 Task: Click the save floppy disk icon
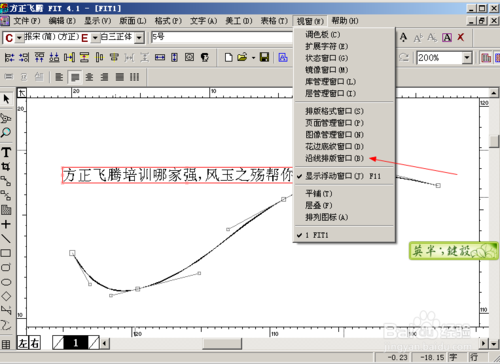tap(264, 57)
